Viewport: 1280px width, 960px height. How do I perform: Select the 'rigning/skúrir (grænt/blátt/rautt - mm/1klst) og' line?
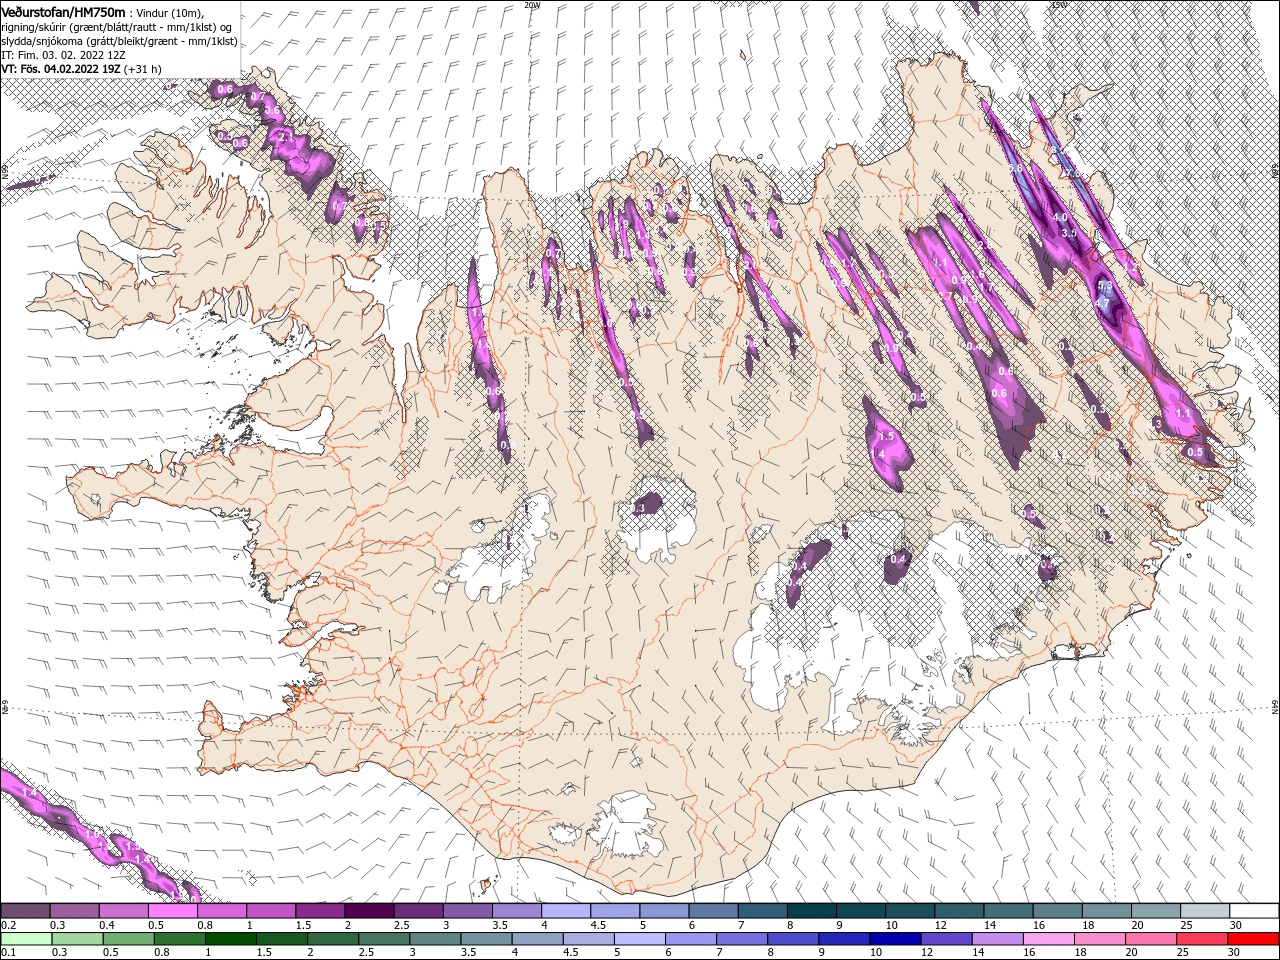pyautogui.click(x=116, y=27)
